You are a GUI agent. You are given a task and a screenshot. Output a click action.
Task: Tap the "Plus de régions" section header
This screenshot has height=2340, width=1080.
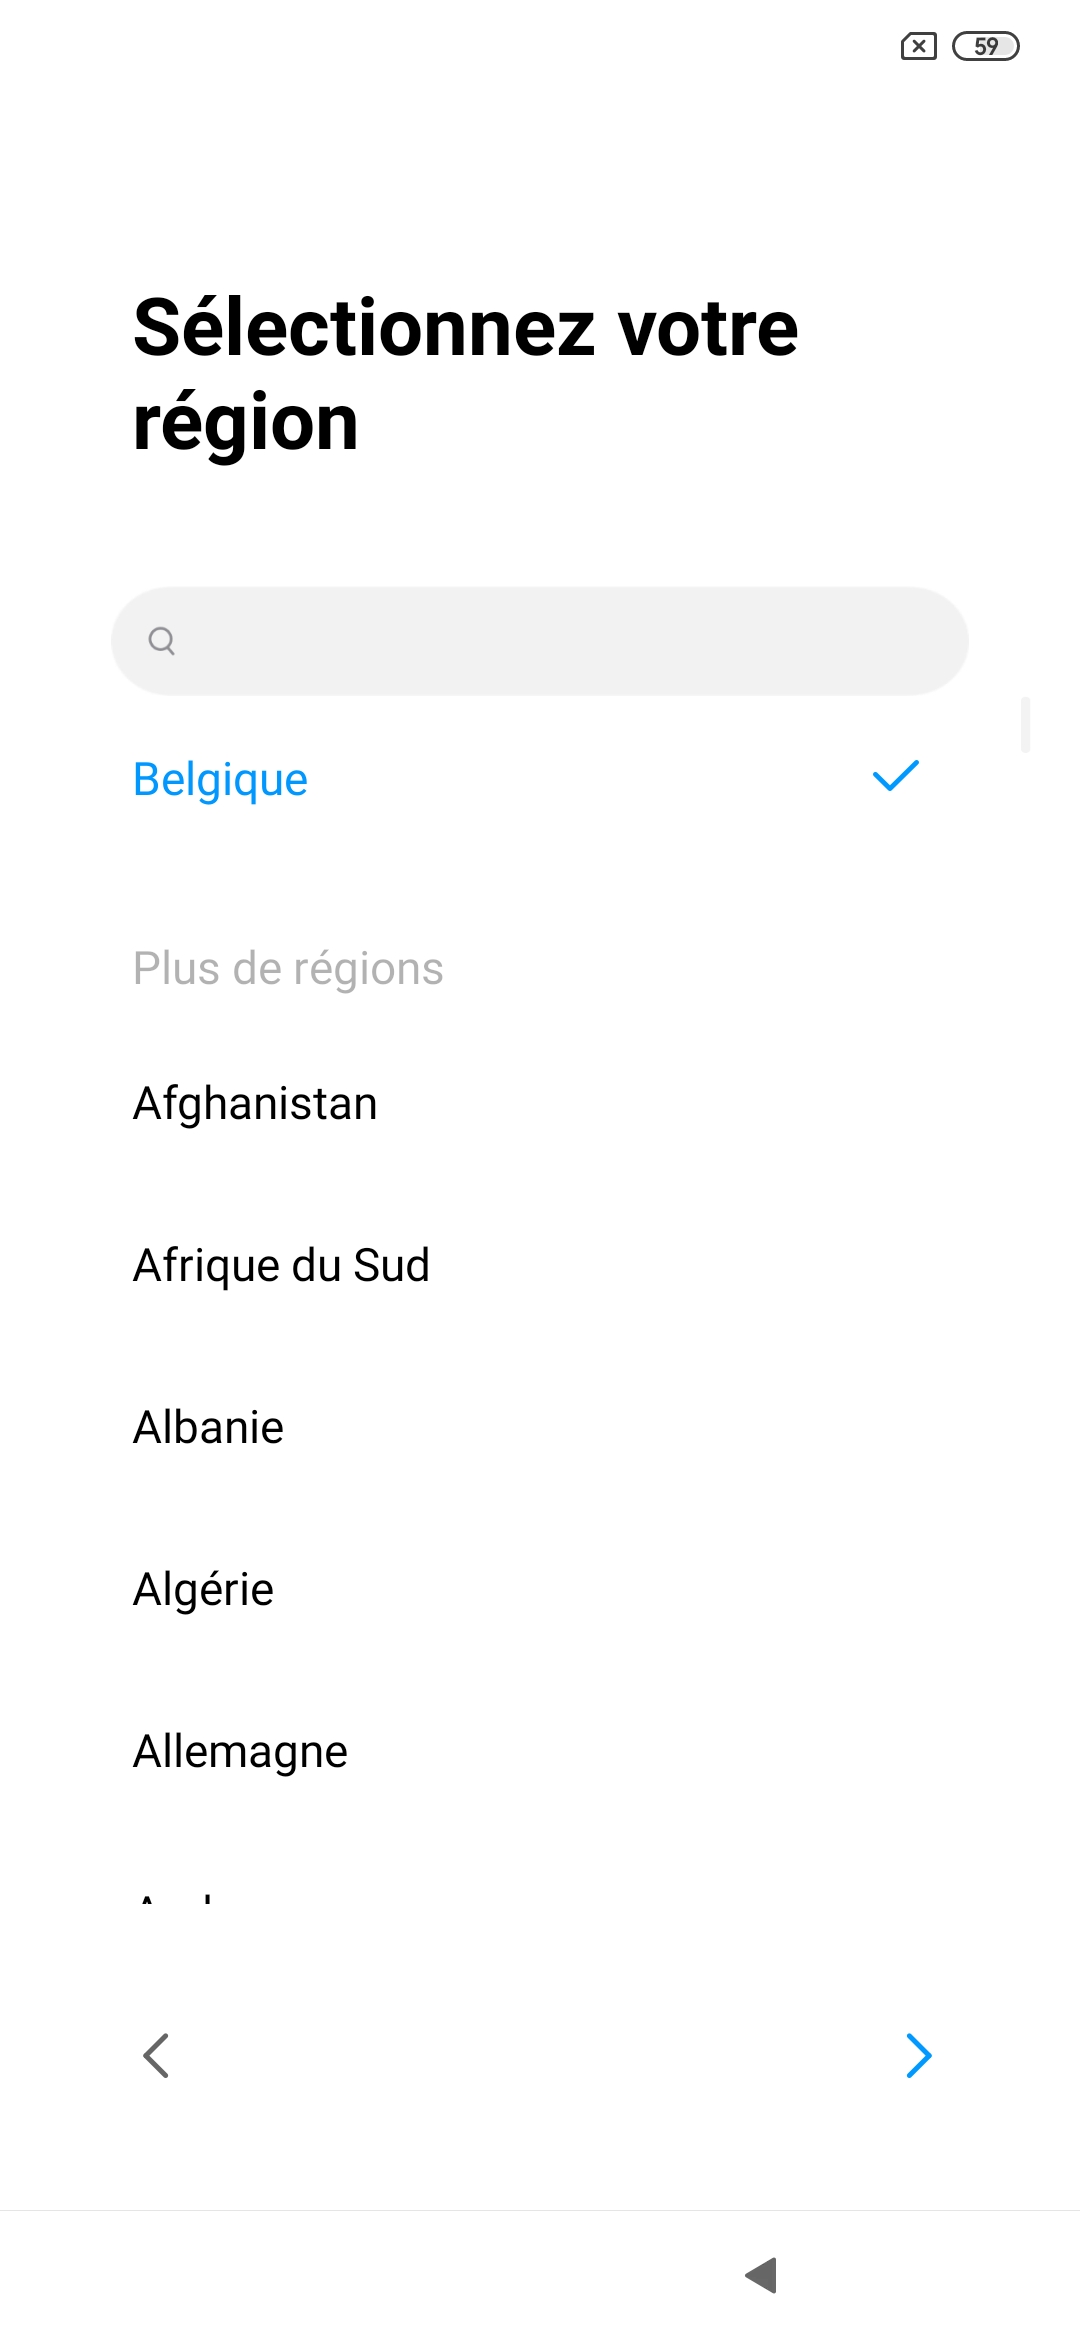coord(288,969)
